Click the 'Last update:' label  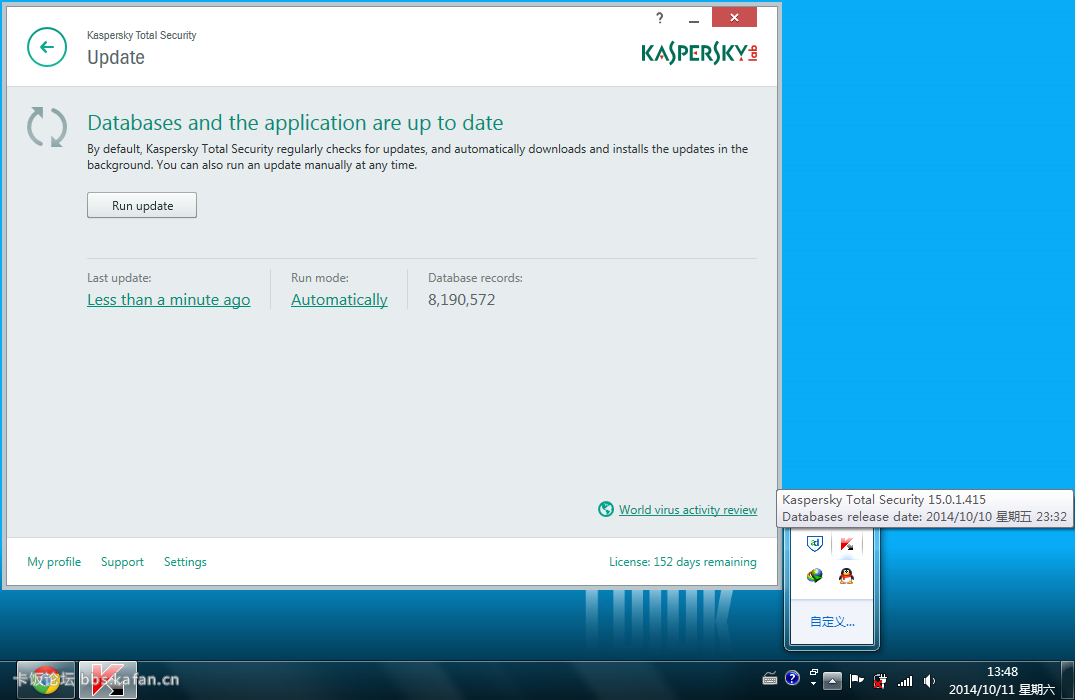click(119, 278)
